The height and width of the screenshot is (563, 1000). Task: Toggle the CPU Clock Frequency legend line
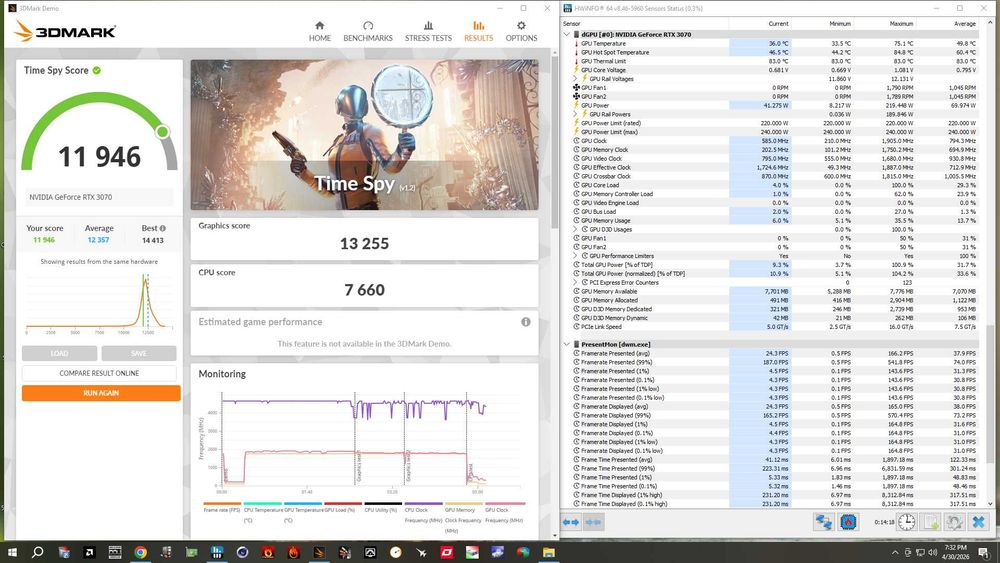(423, 512)
